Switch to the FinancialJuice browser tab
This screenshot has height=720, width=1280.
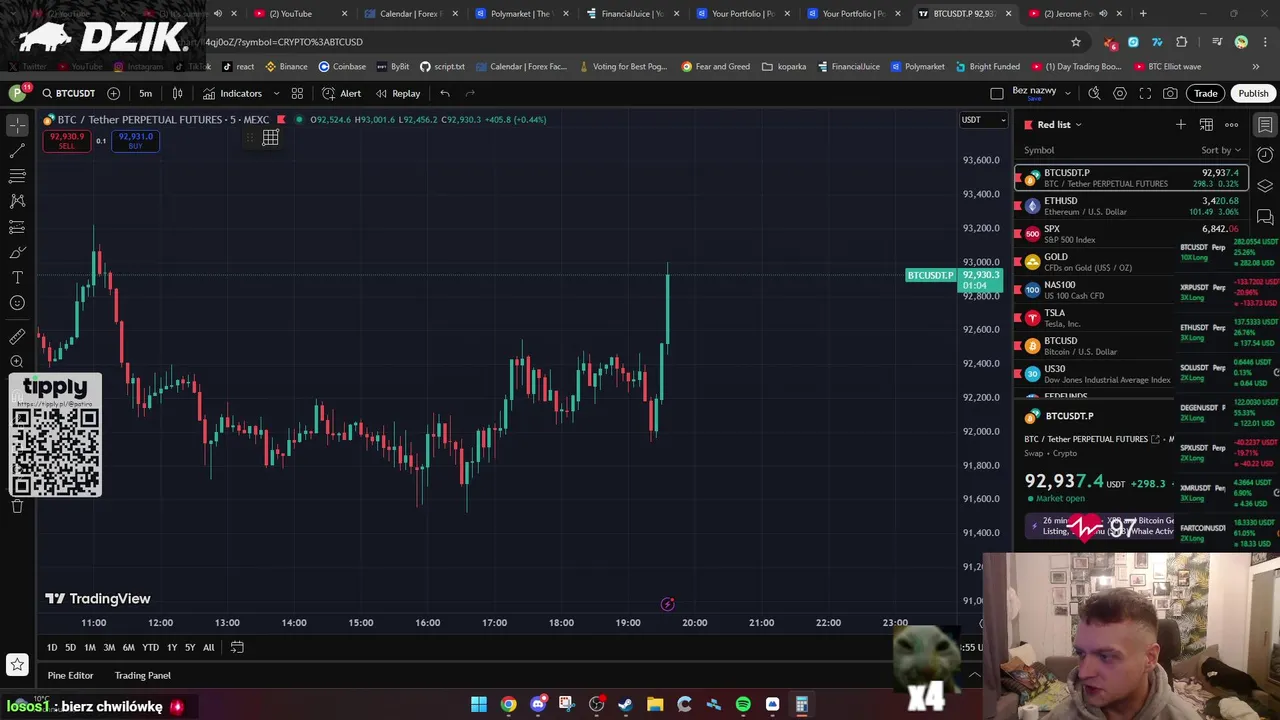click(x=630, y=13)
